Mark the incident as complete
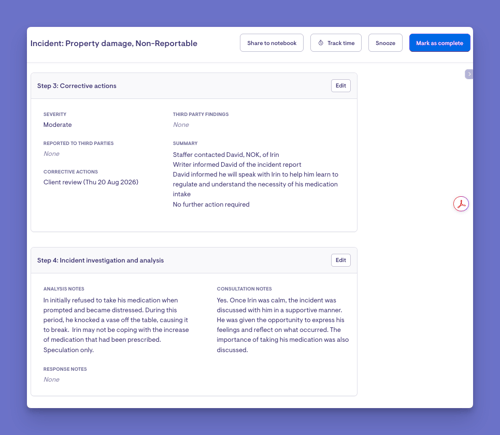The width and height of the screenshot is (500, 435). pos(439,43)
